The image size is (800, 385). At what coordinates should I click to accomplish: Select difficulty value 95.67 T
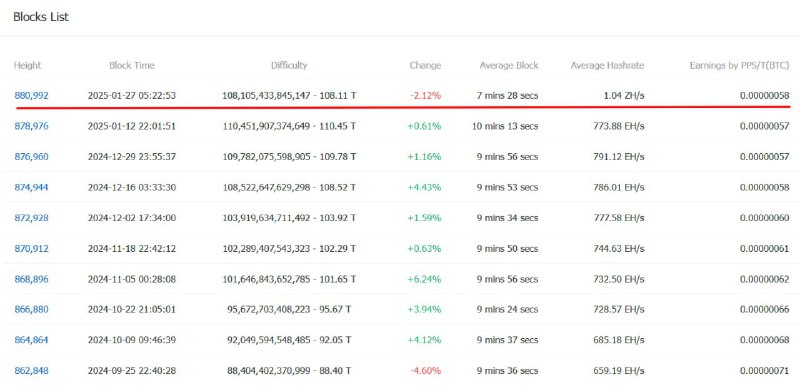click(x=335, y=310)
